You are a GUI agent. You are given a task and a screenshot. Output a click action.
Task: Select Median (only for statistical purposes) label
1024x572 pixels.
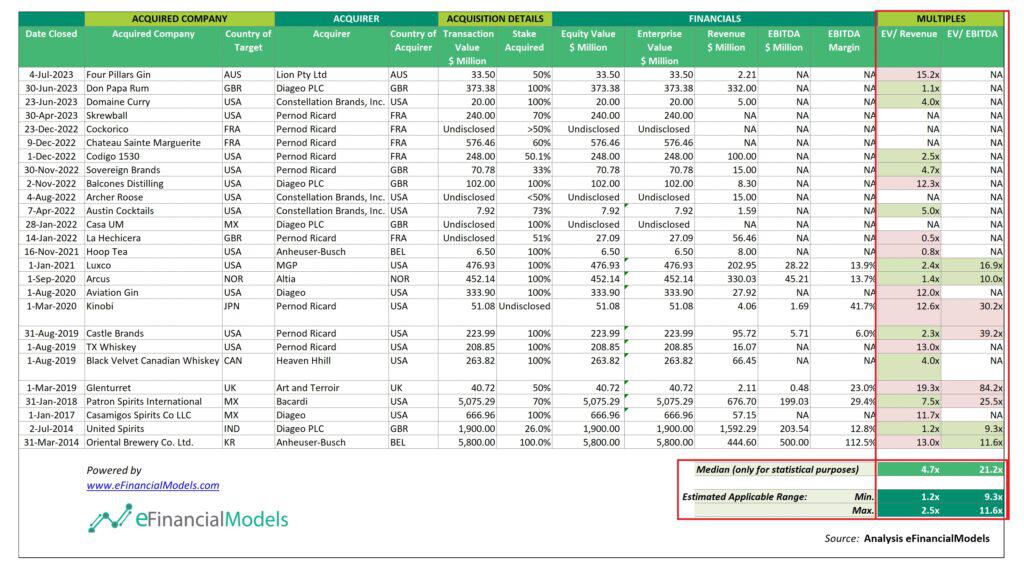click(x=777, y=469)
